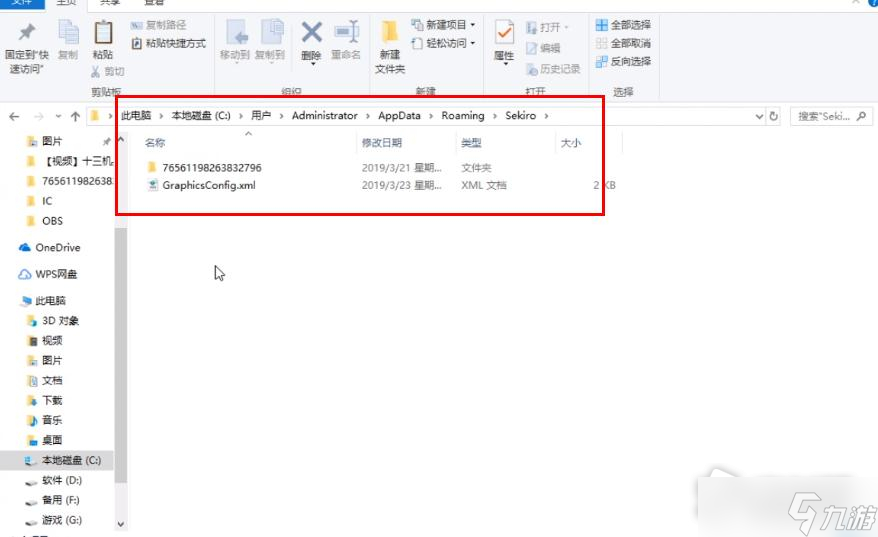Screen dimensions: 878x537
Task: Open the New Item (新建项目) dropdown
Action: (x=443, y=25)
